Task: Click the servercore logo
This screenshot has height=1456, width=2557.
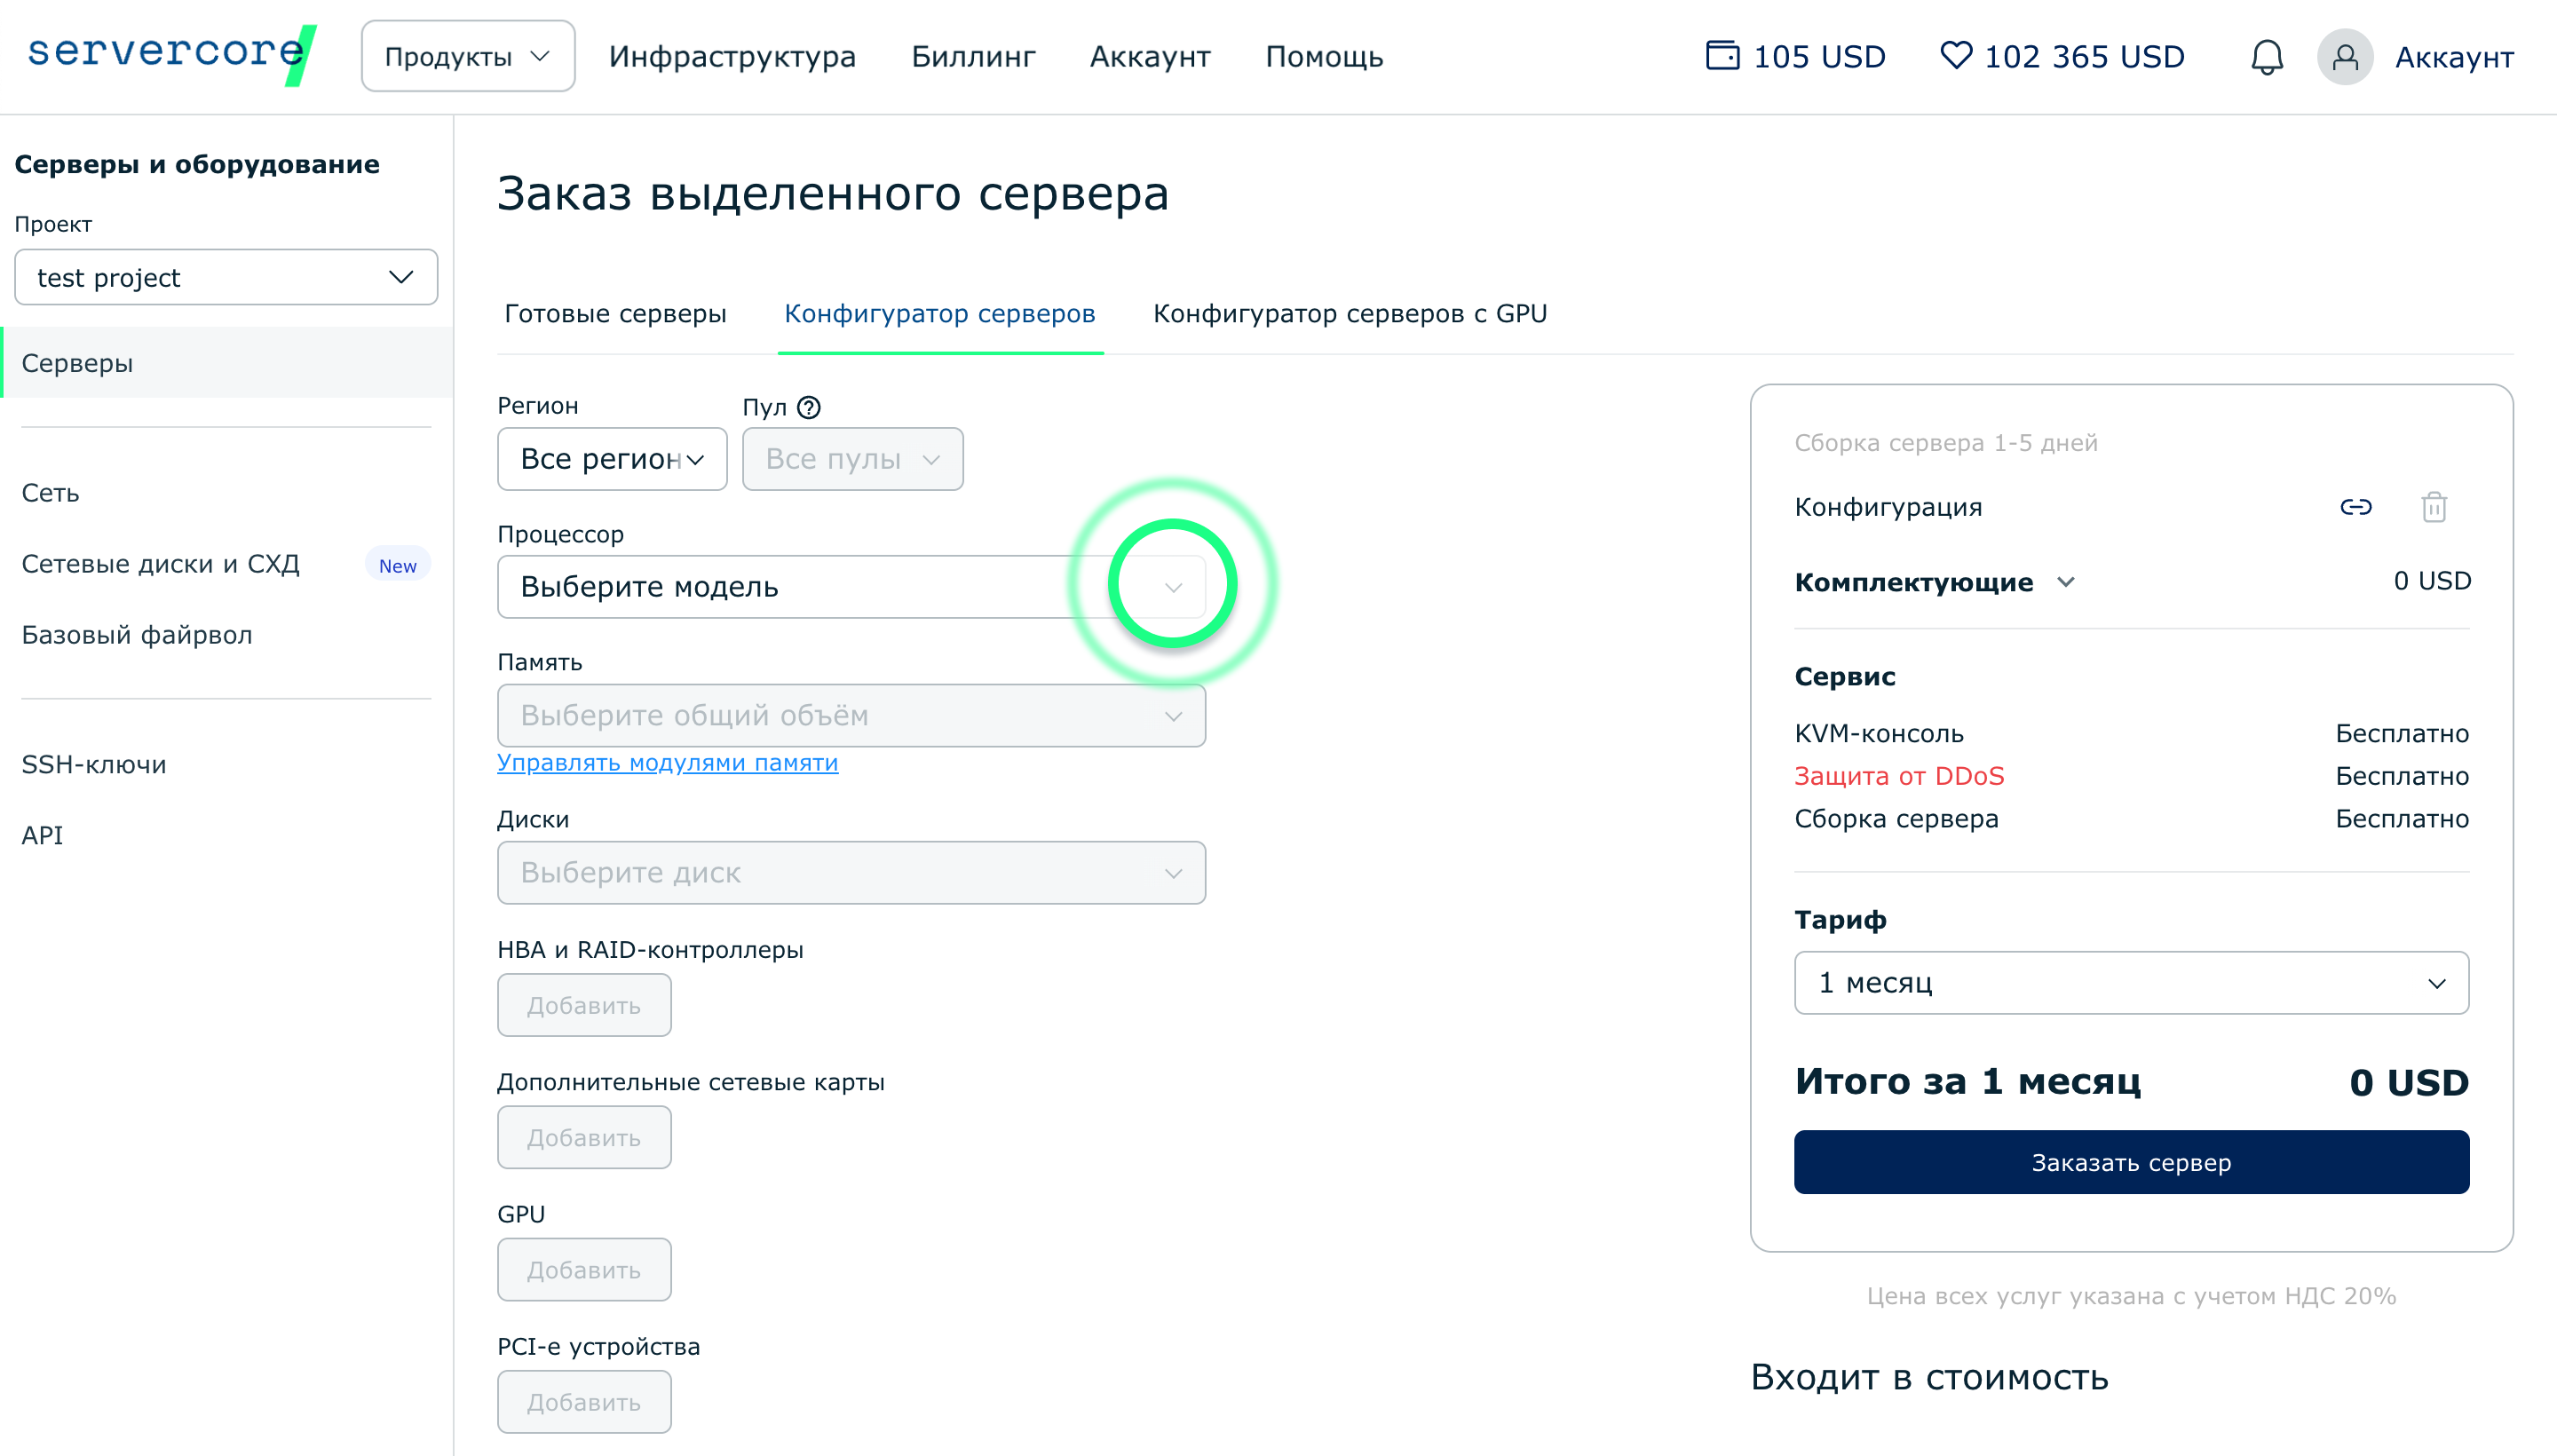Action: coord(171,54)
